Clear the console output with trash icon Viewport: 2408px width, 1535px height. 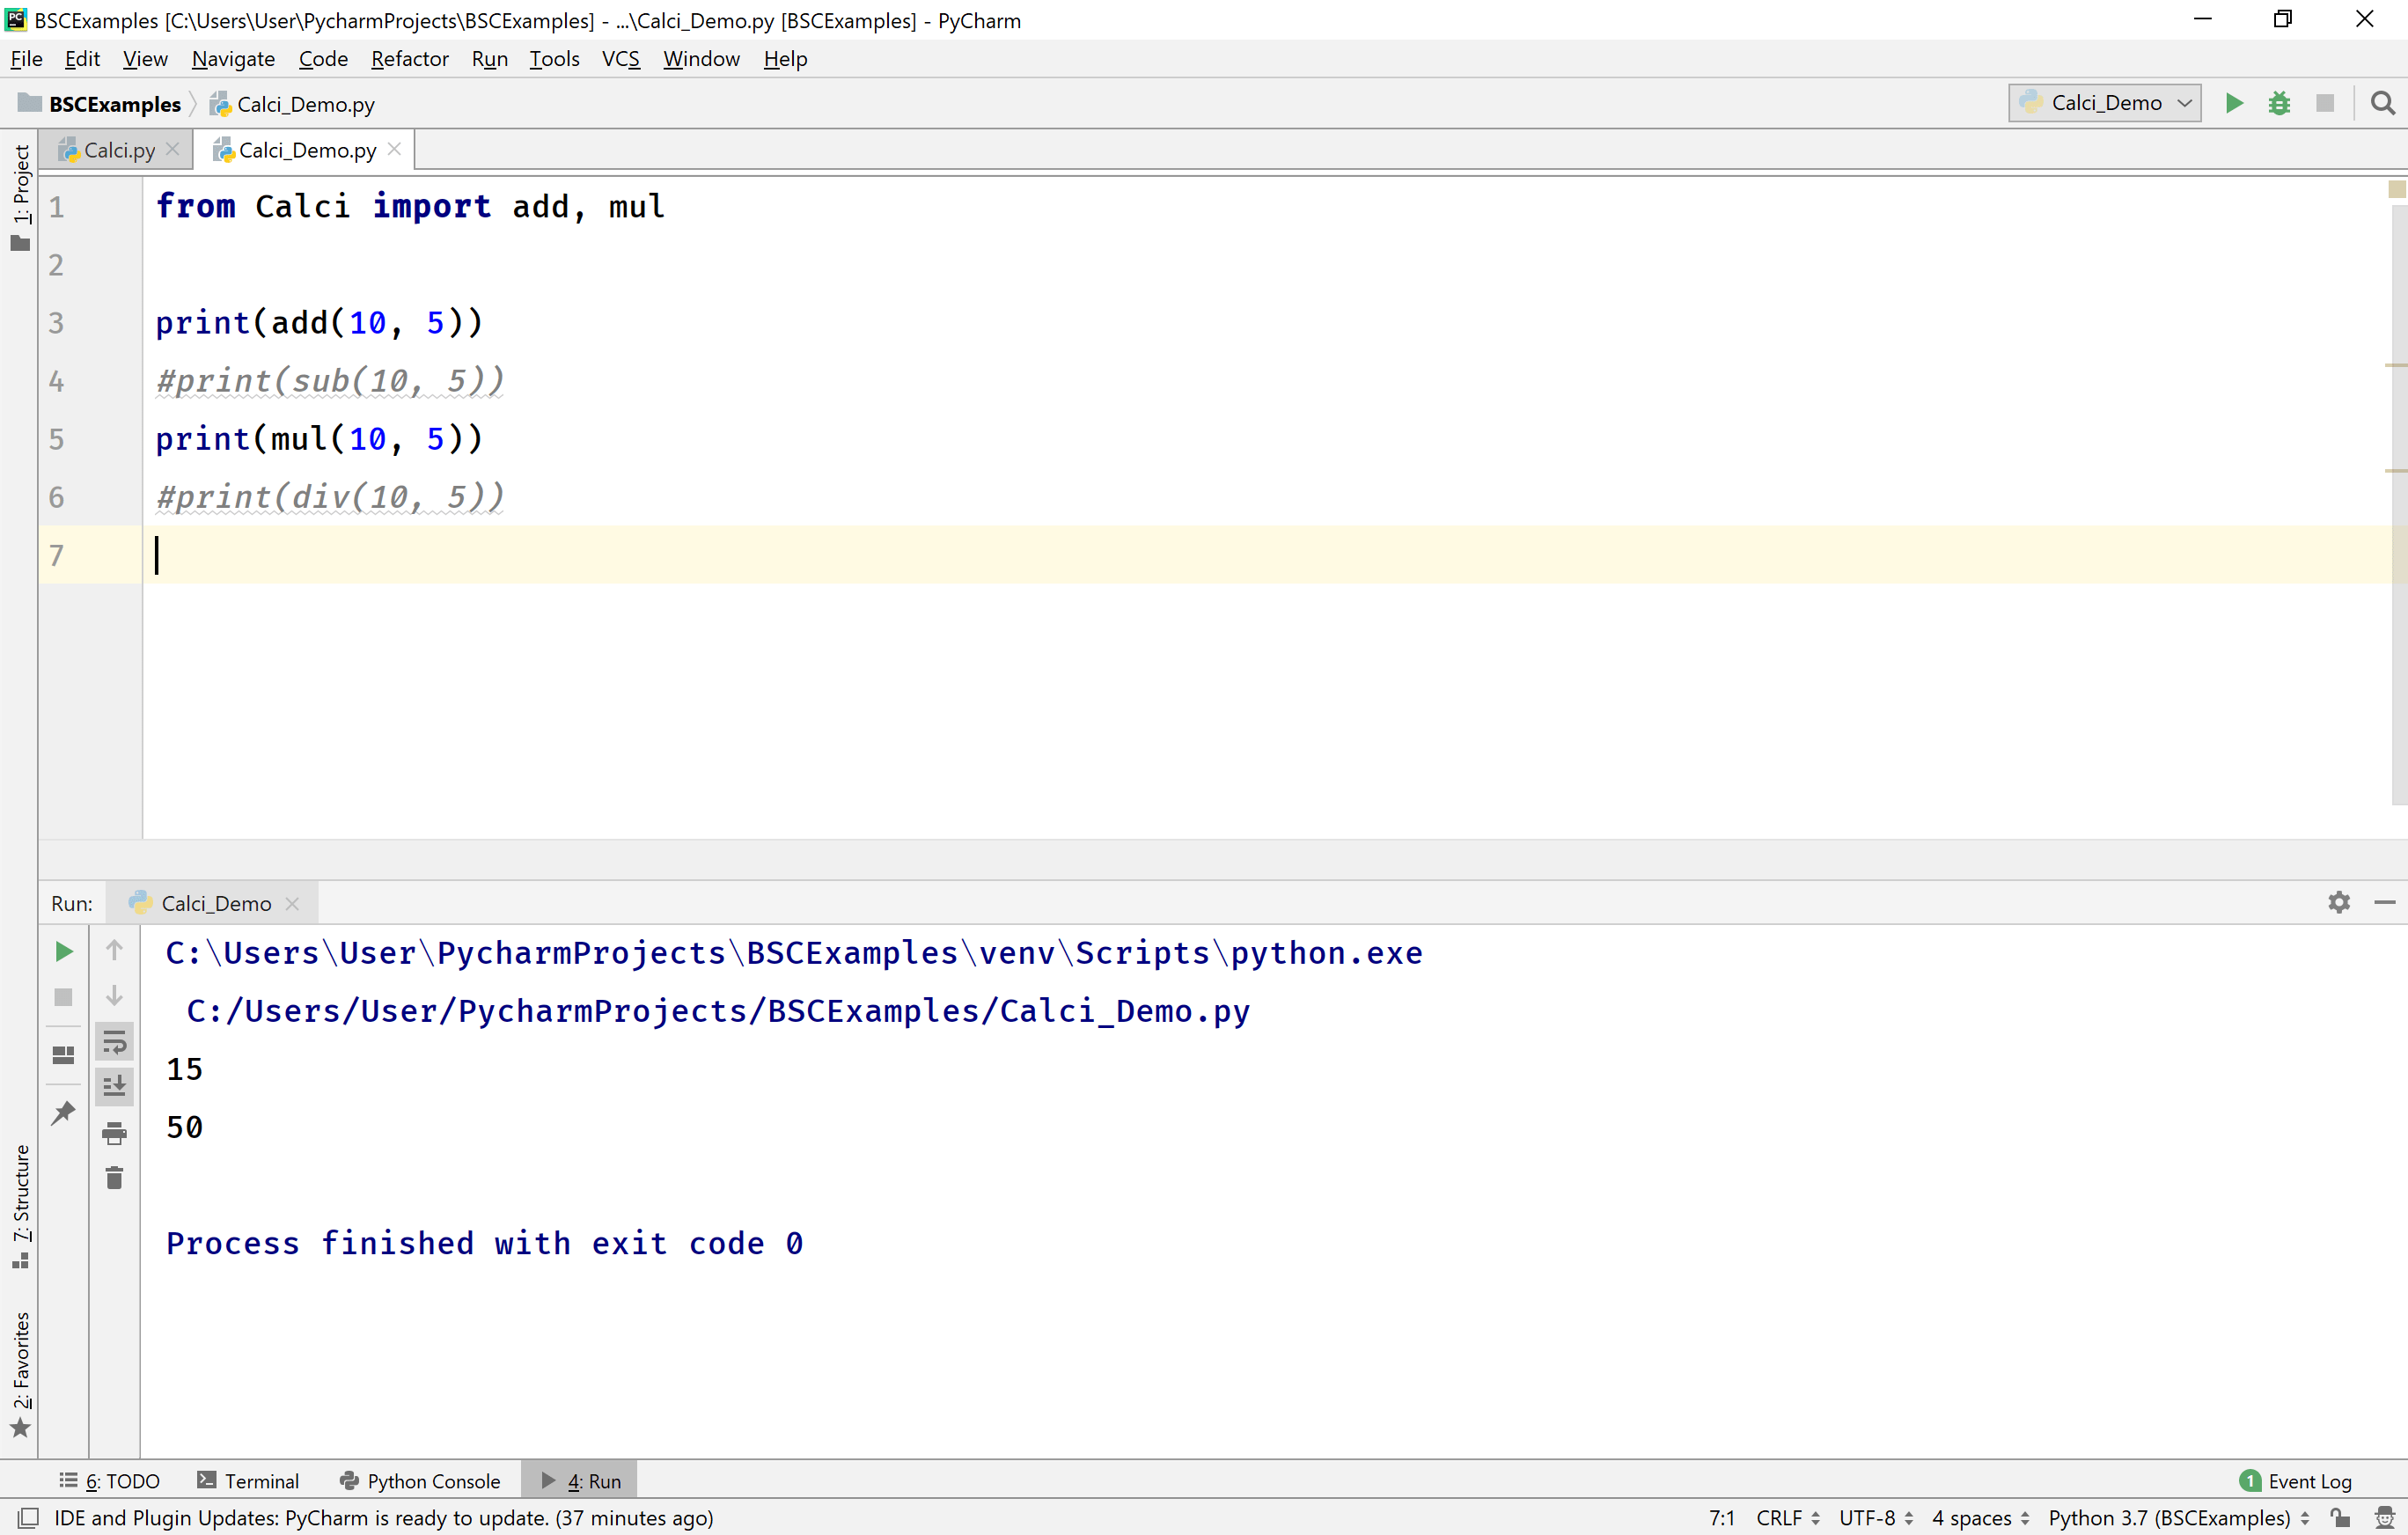click(x=114, y=1177)
